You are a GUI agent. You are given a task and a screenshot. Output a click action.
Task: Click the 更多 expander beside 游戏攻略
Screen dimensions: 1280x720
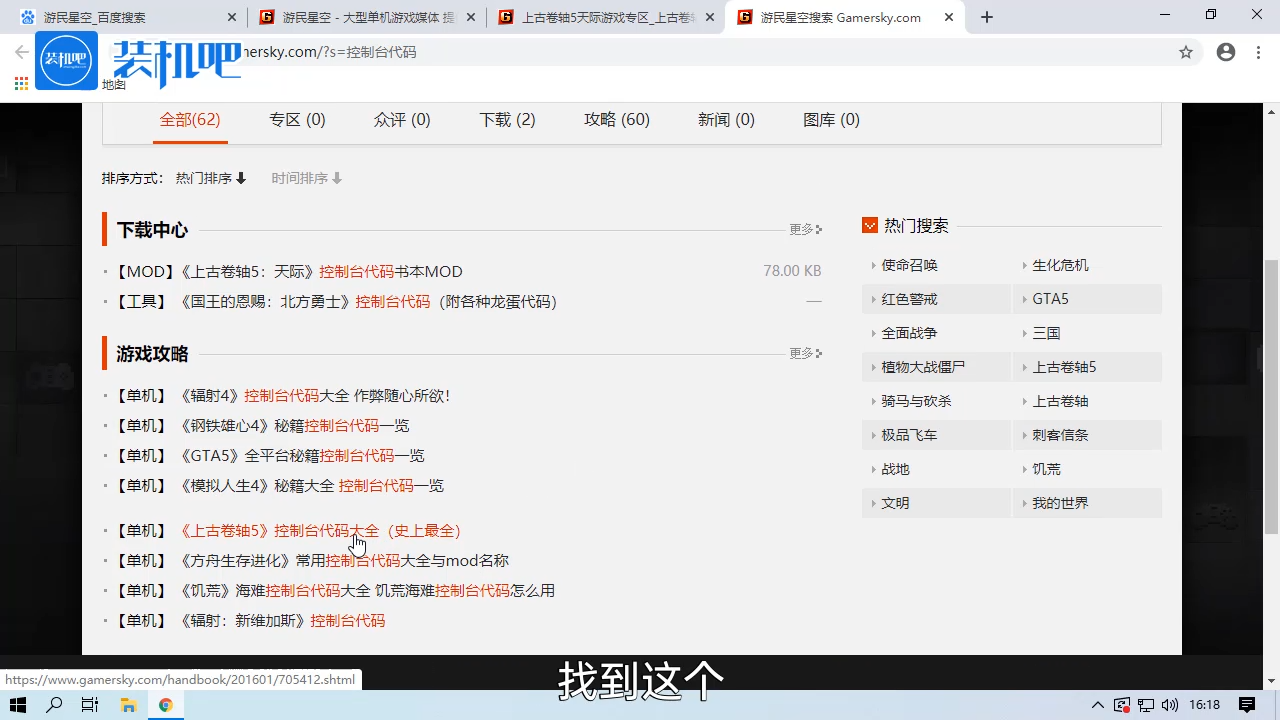coord(803,353)
